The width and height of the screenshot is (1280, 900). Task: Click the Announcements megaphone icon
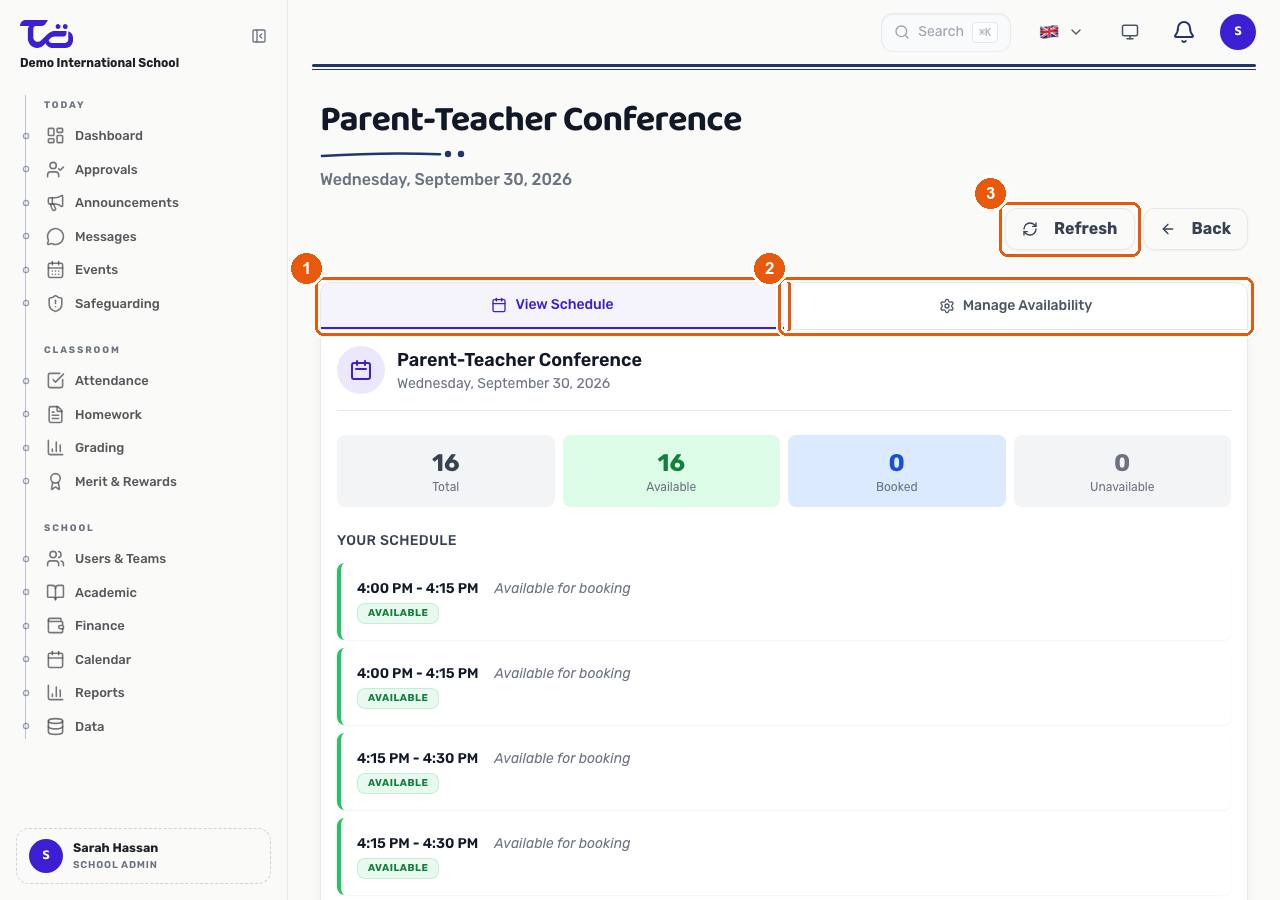pyautogui.click(x=56, y=203)
